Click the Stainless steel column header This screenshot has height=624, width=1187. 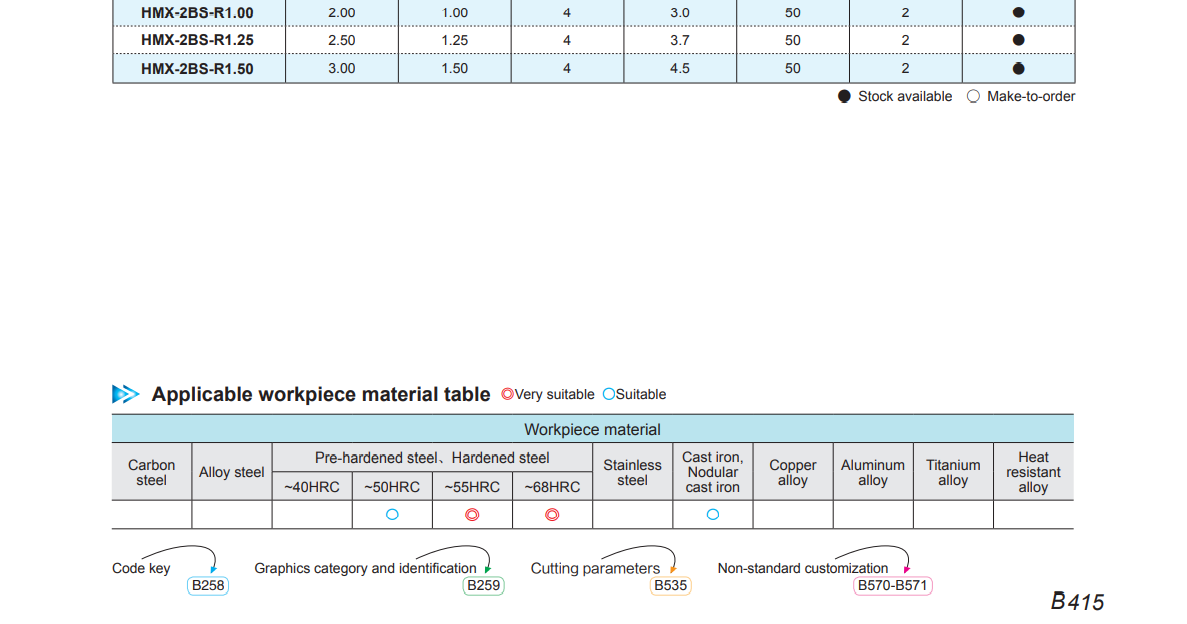tap(632, 472)
